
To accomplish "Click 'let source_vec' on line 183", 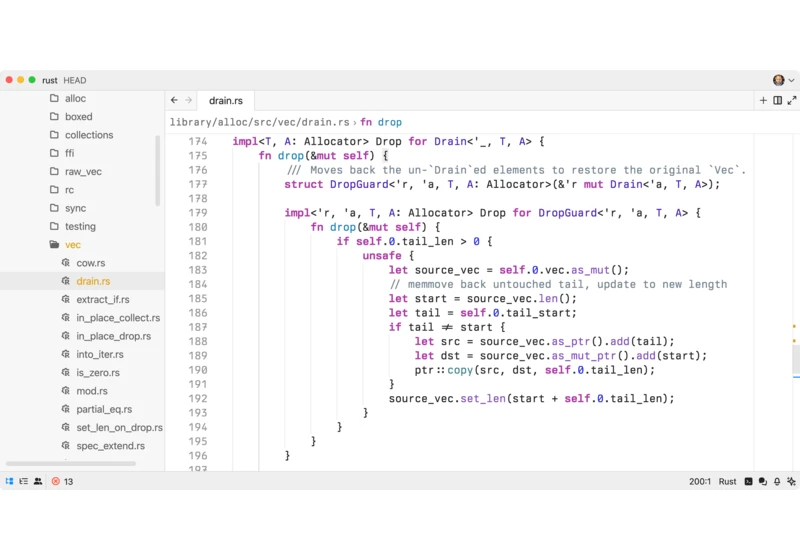I will pyautogui.click(x=434, y=270).
